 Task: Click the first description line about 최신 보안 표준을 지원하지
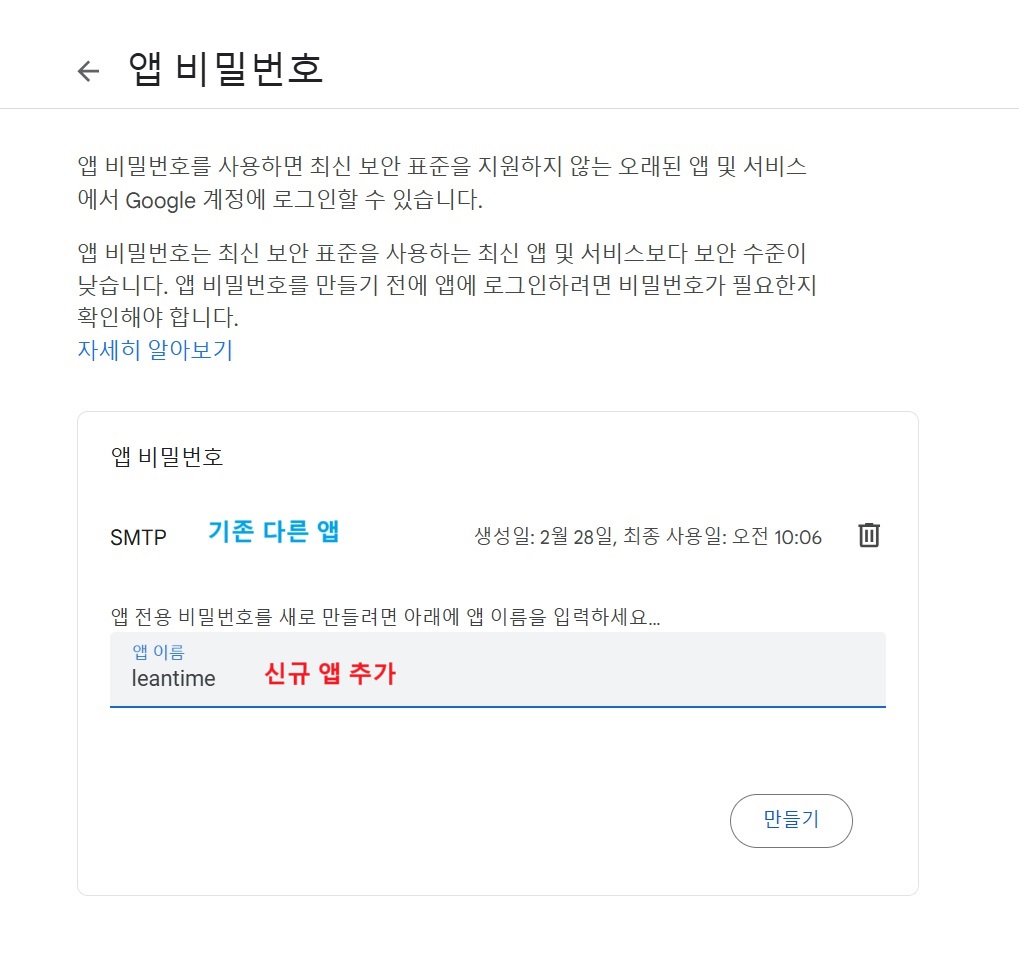click(x=441, y=167)
